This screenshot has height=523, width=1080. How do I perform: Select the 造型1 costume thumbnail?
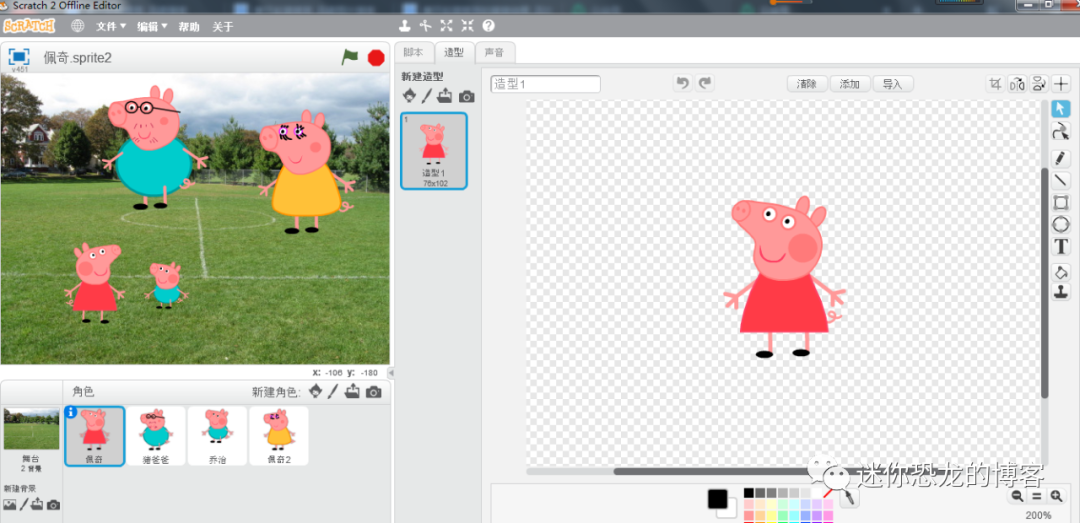[x=434, y=150]
